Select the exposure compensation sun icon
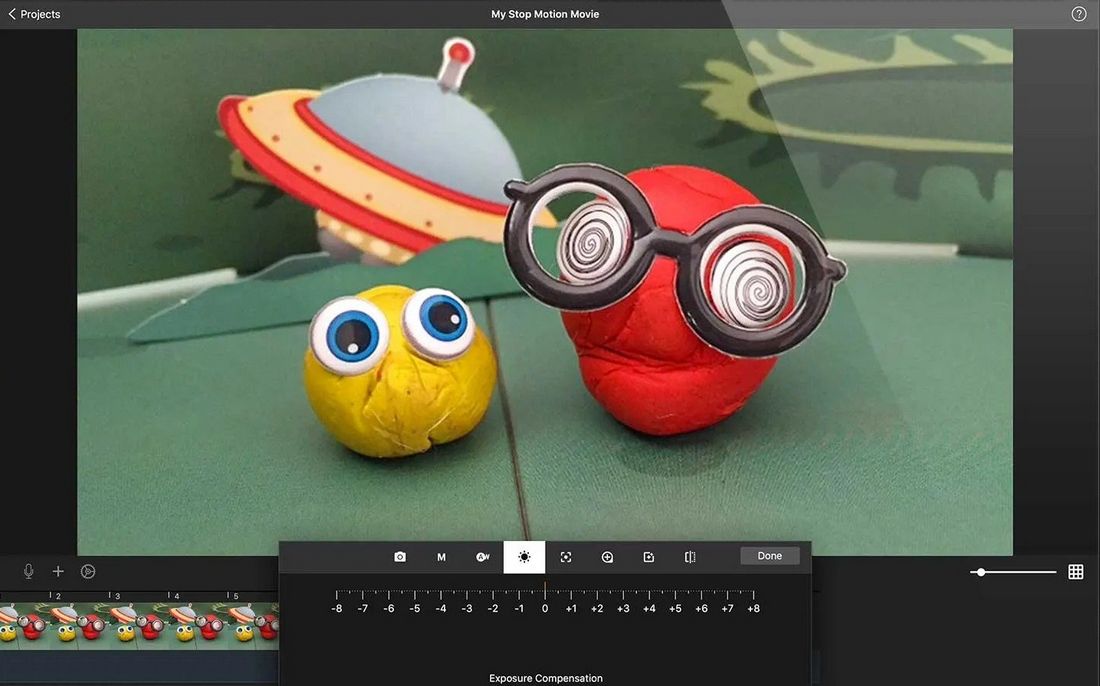Image resolution: width=1100 pixels, height=686 pixels. (x=524, y=557)
